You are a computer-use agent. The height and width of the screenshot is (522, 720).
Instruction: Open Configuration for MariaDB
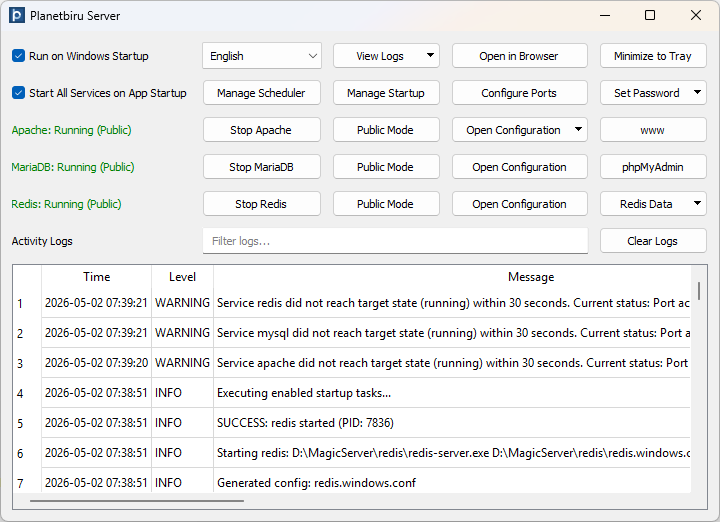(x=519, y=167)
